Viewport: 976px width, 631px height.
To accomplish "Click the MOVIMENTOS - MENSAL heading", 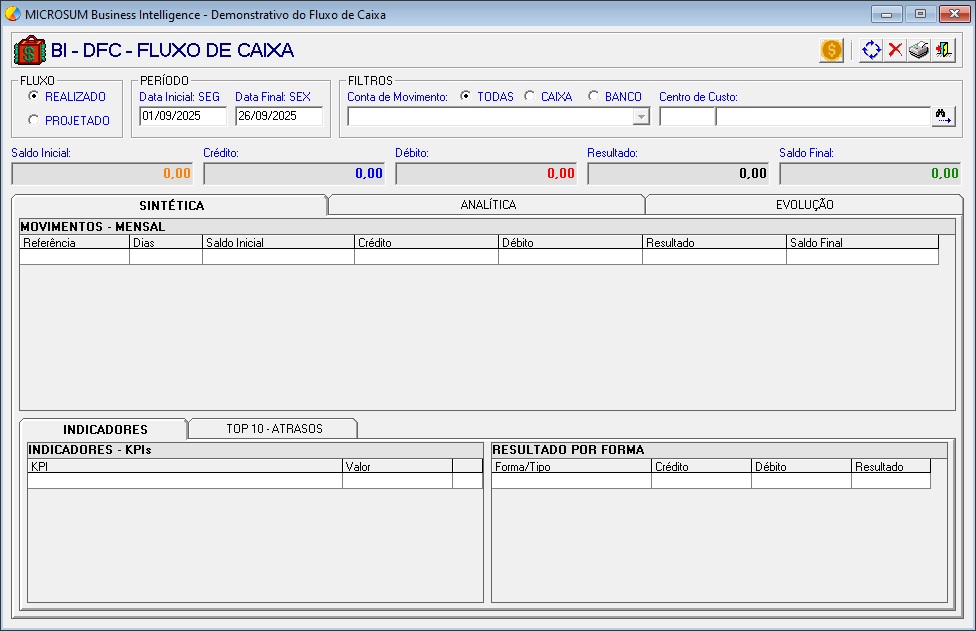I will tap(93, 227).
